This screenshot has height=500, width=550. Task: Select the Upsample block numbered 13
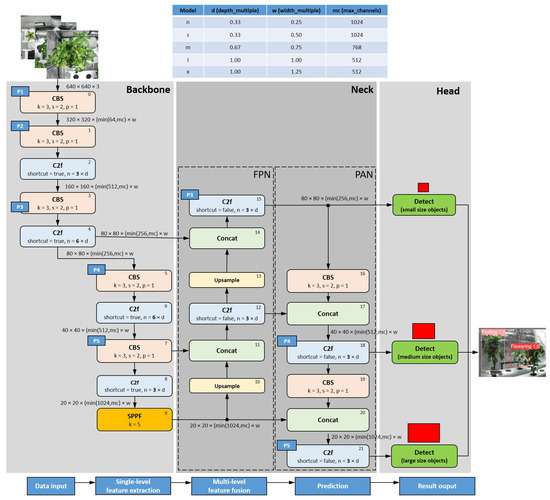click(x=227, y=280)
